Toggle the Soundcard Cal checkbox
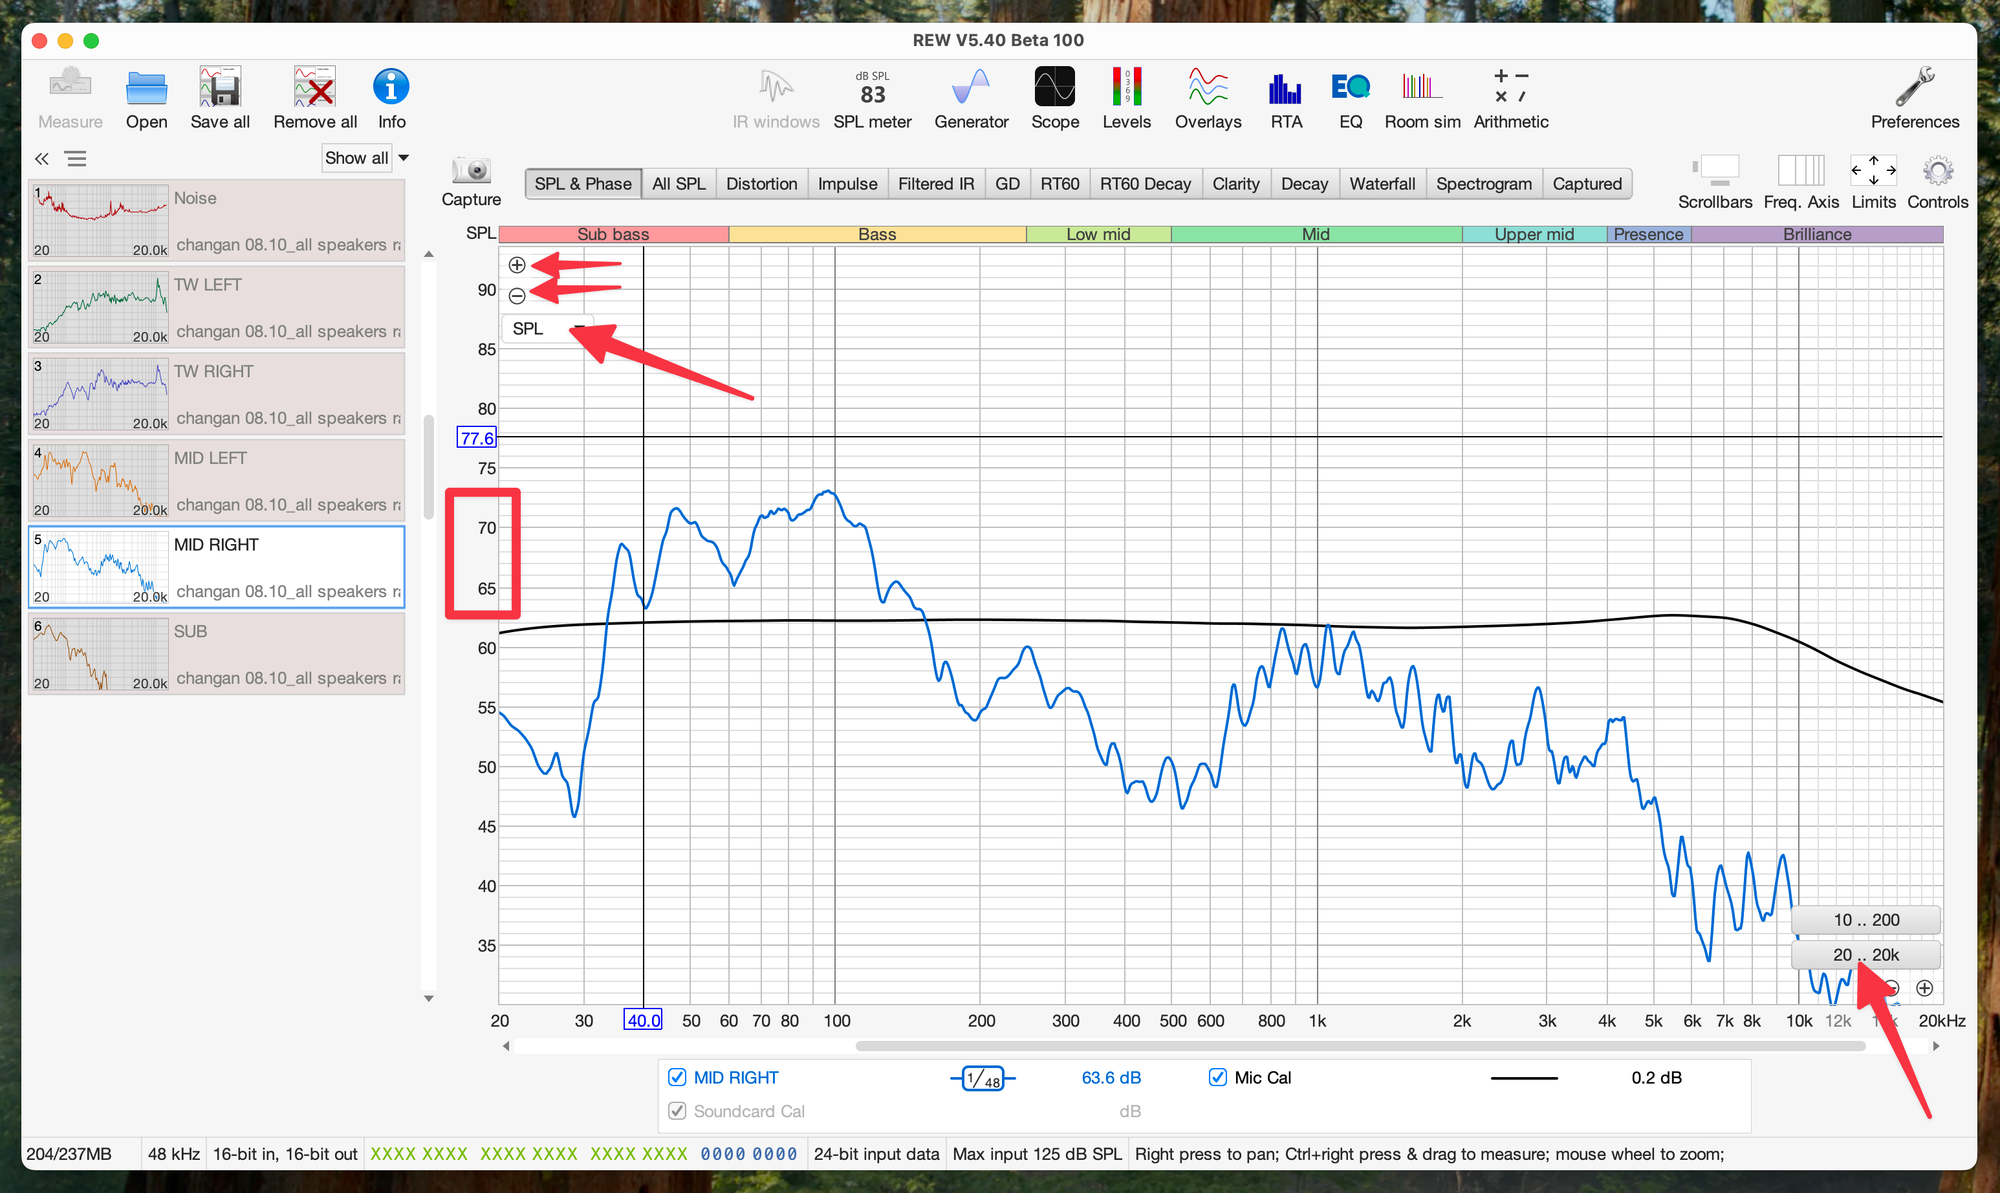The height and width of the screenshot is (1193, 2000). click(677, 1111)
